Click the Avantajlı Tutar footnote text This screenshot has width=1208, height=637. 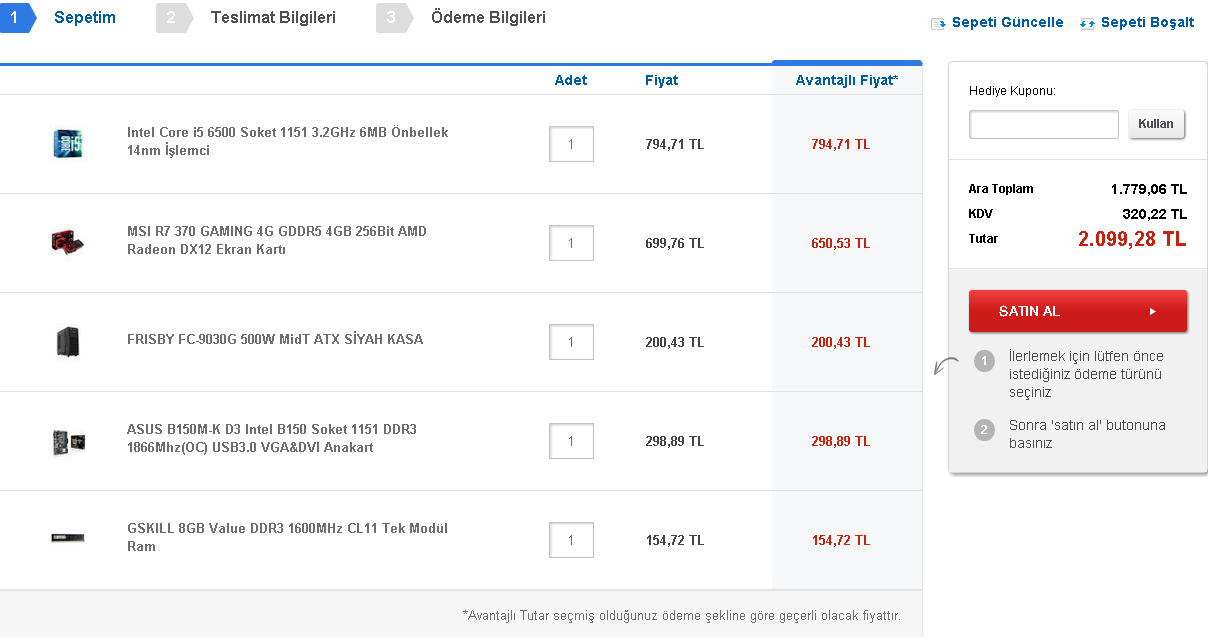click(x=682, y=615)
